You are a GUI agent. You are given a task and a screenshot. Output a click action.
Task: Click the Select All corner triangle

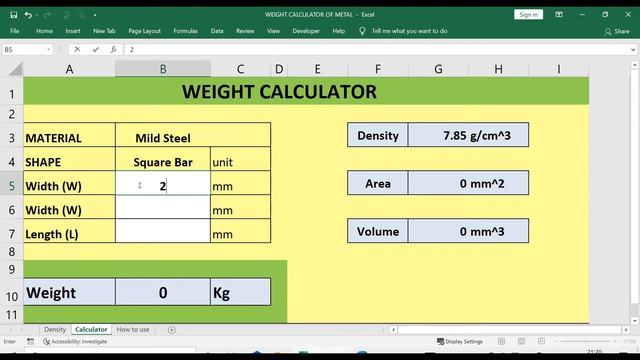pyautogui.click(x=16, y=69)
